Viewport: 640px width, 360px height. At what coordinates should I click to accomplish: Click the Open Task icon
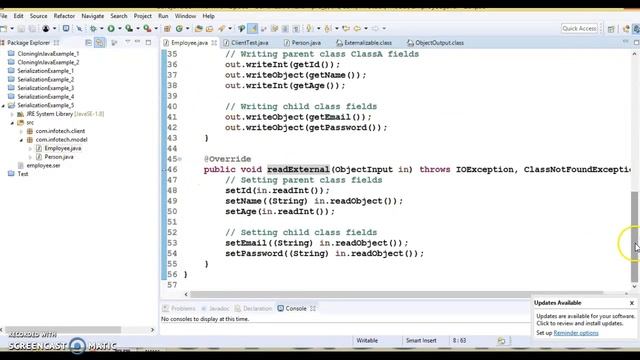coord(209,29)
